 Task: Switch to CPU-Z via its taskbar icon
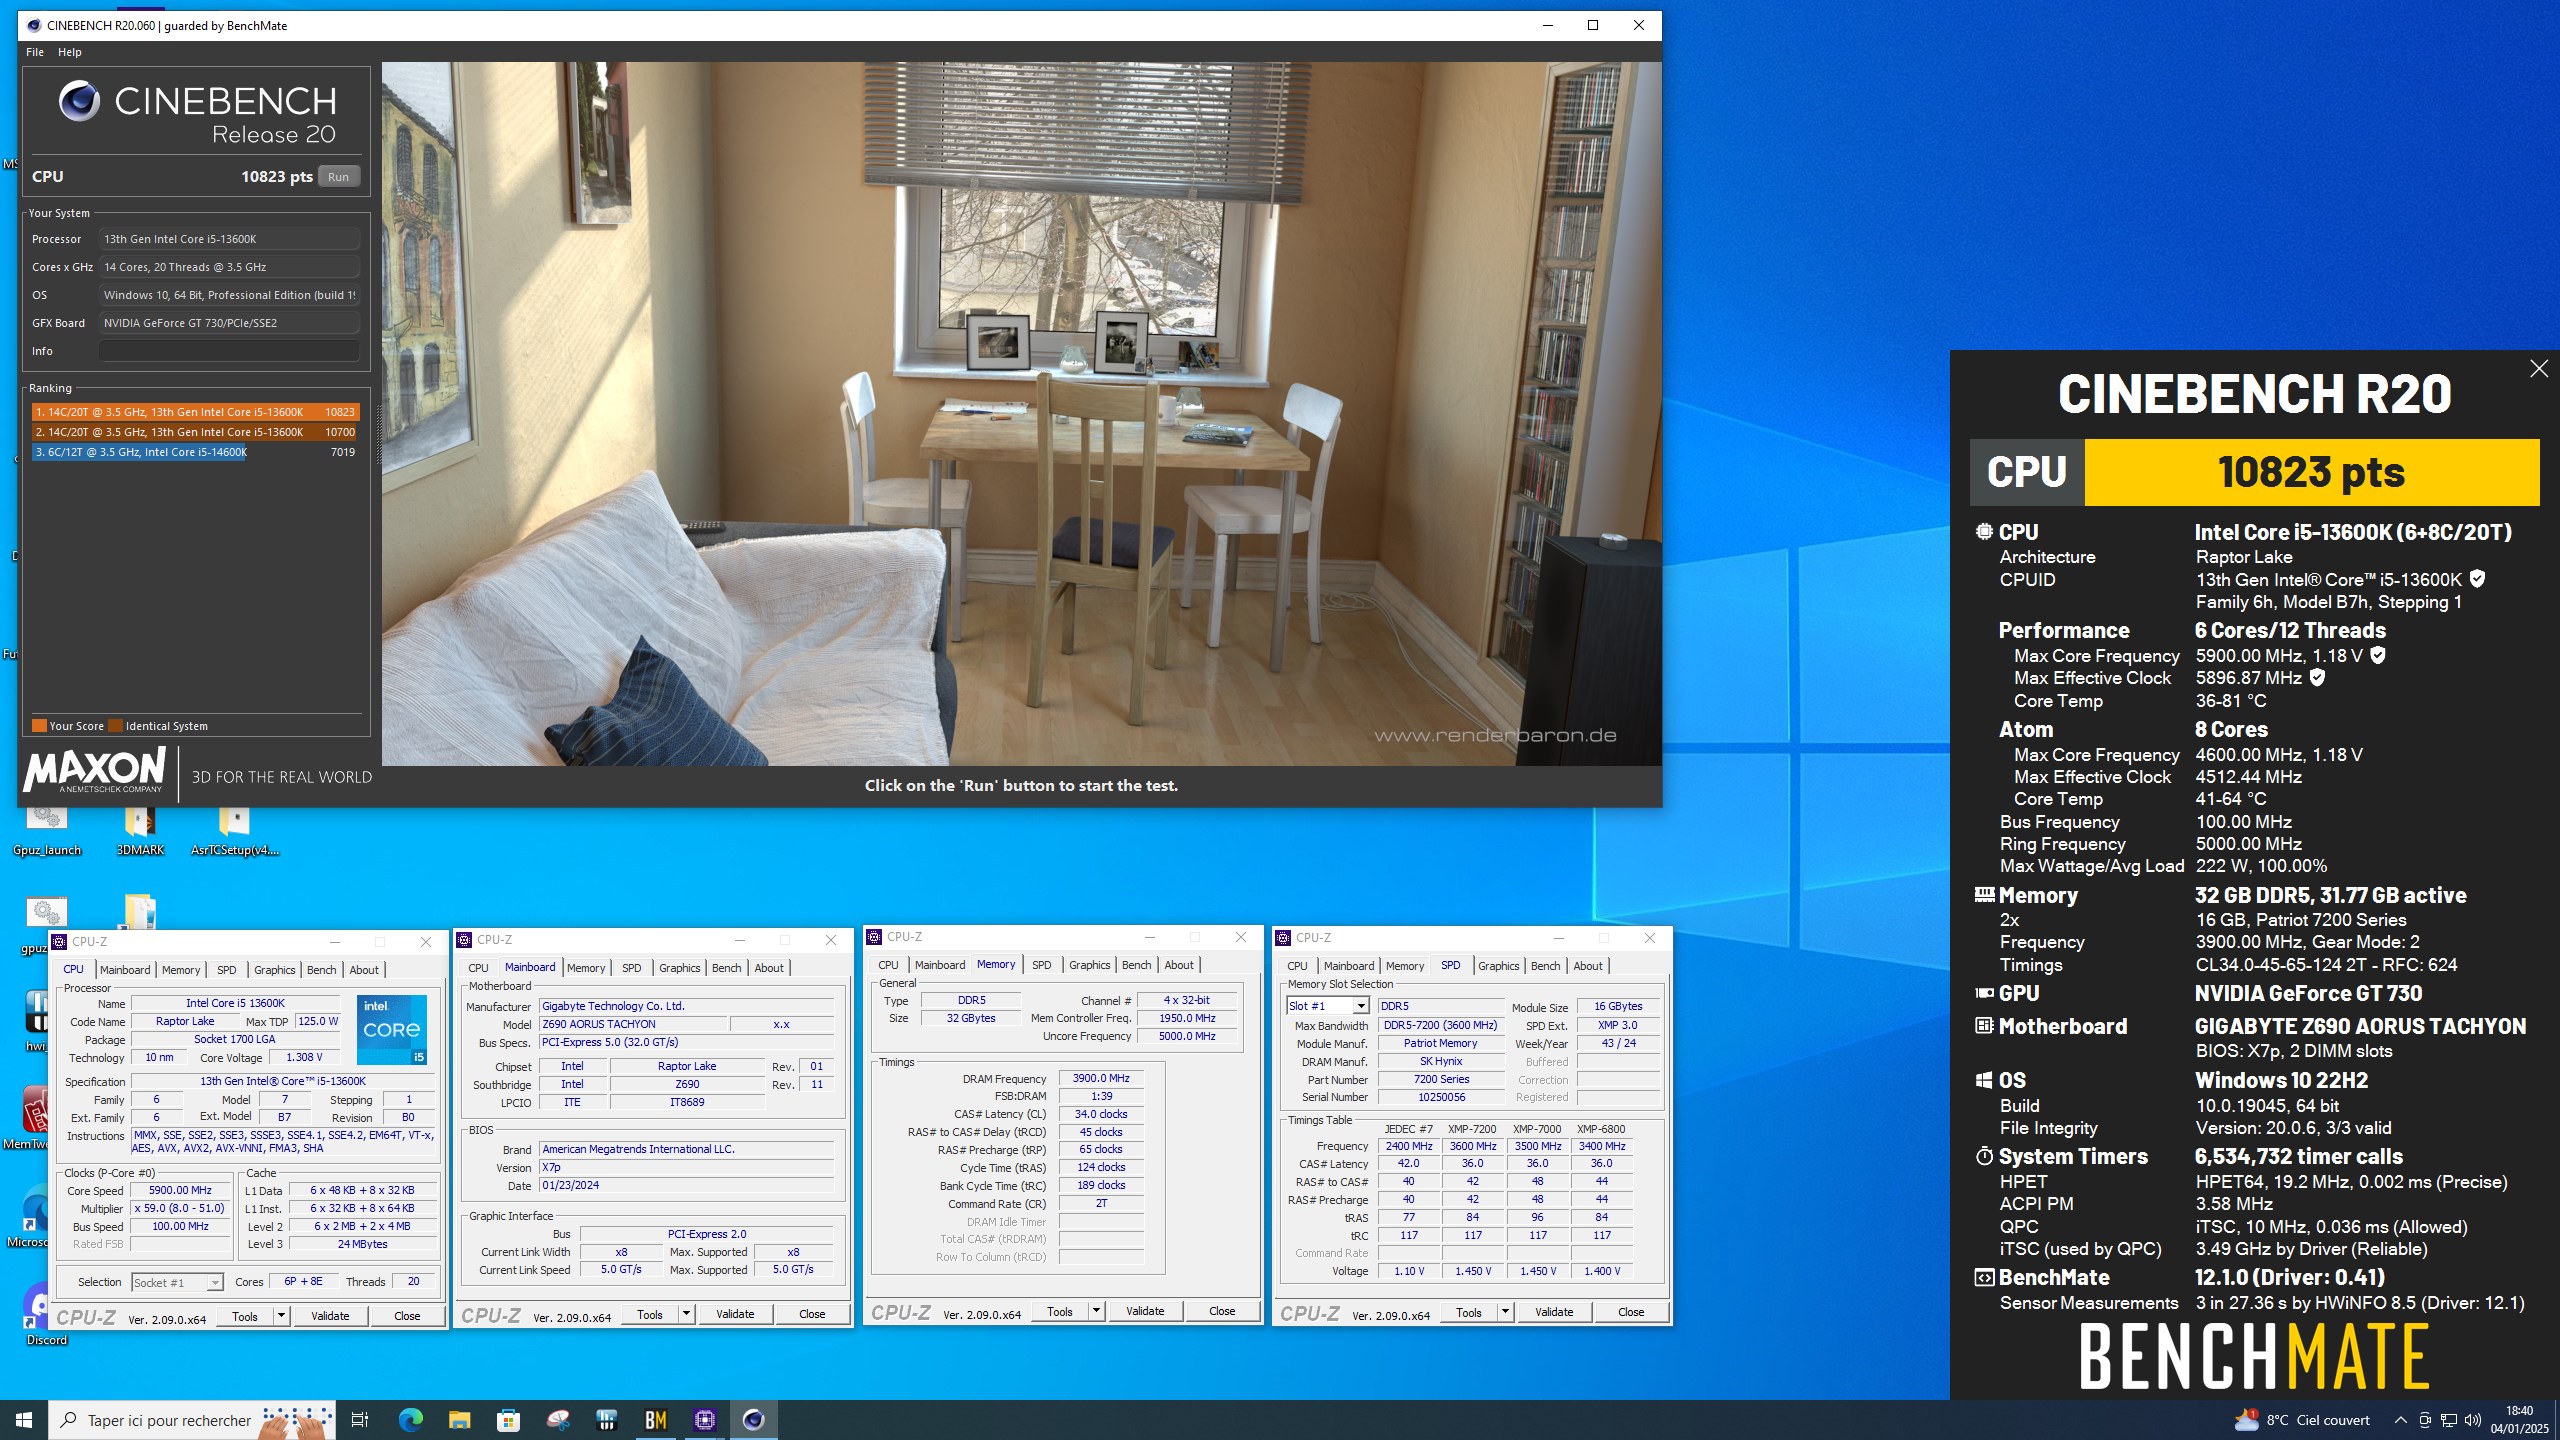[704, 1420]
